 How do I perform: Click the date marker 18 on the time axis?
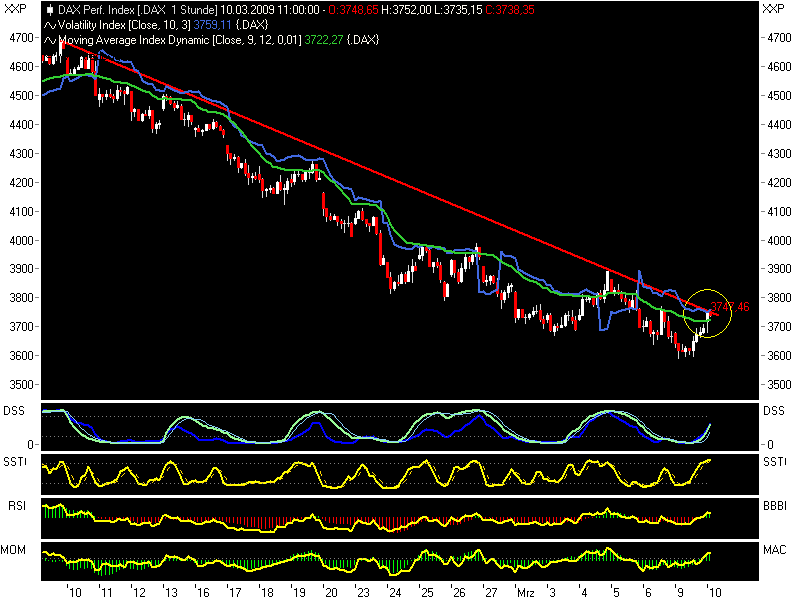coord(267,593)
